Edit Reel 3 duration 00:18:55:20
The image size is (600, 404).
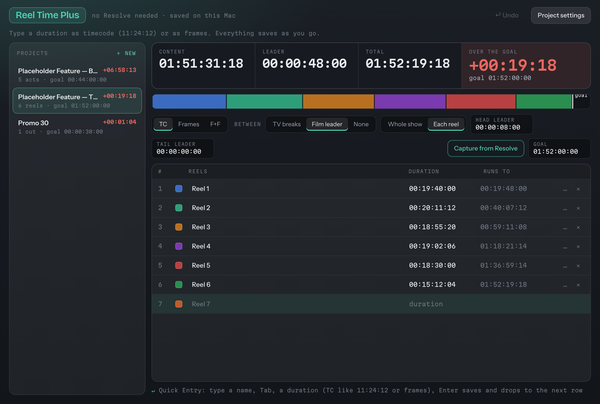[432, 227]
